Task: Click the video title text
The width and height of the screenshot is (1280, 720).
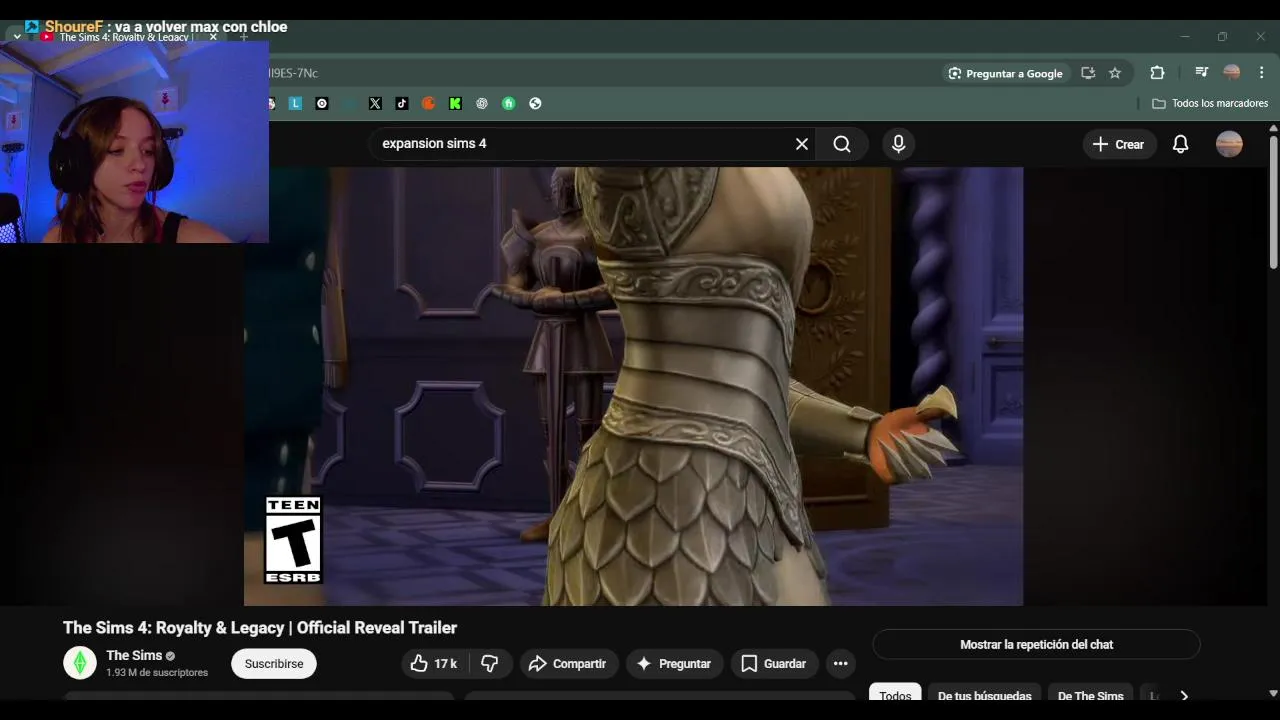Action: (x=260, y=628)
